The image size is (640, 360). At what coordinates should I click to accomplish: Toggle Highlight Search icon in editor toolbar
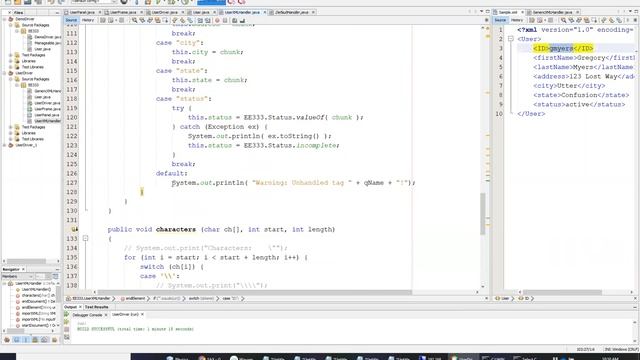[158, 20]
